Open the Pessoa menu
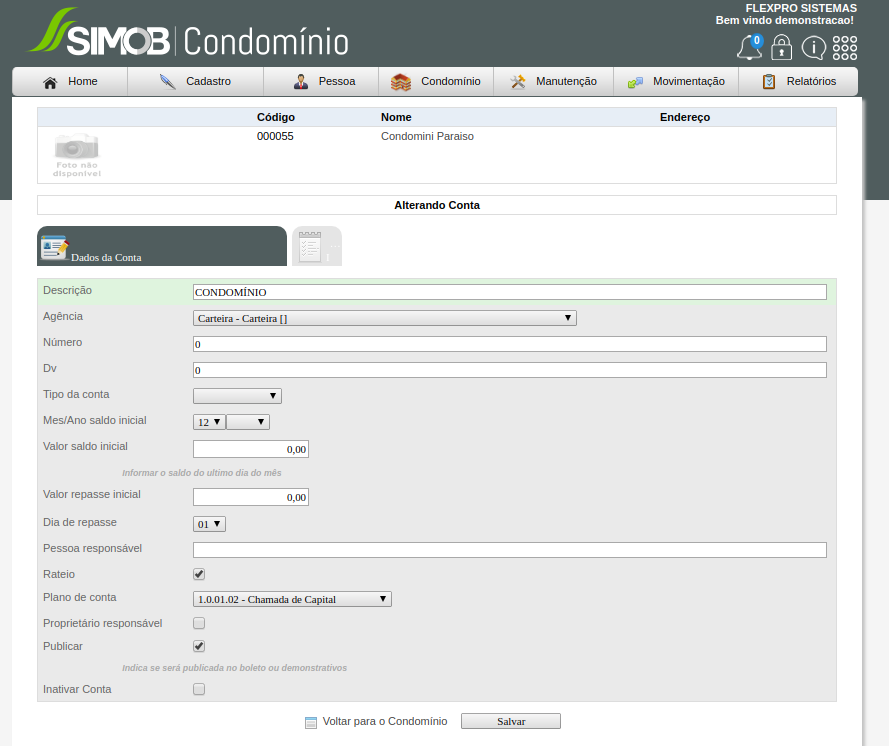Image resolution: width=889 pixels, height=746 pixels. coord(321,82)
